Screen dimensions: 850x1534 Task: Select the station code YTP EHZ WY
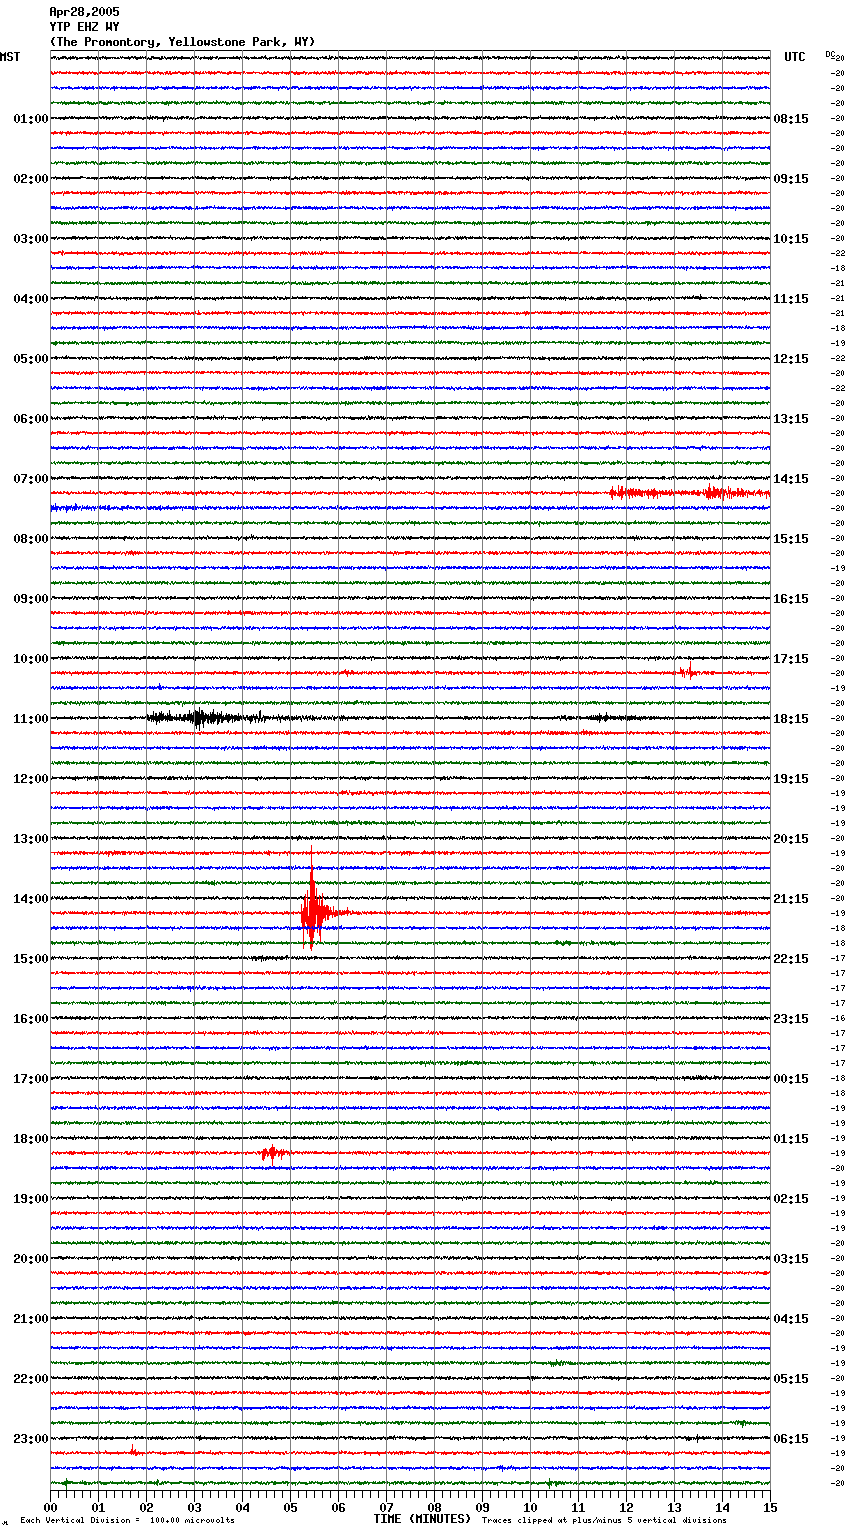click(84, 27)
